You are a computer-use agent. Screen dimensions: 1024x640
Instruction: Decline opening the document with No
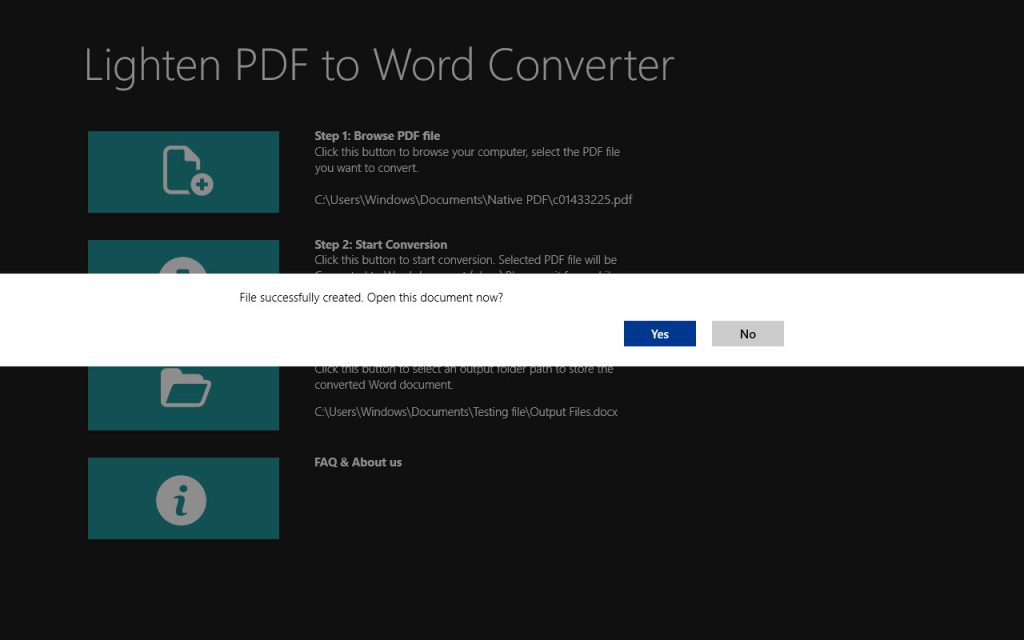tap(748, 334)
